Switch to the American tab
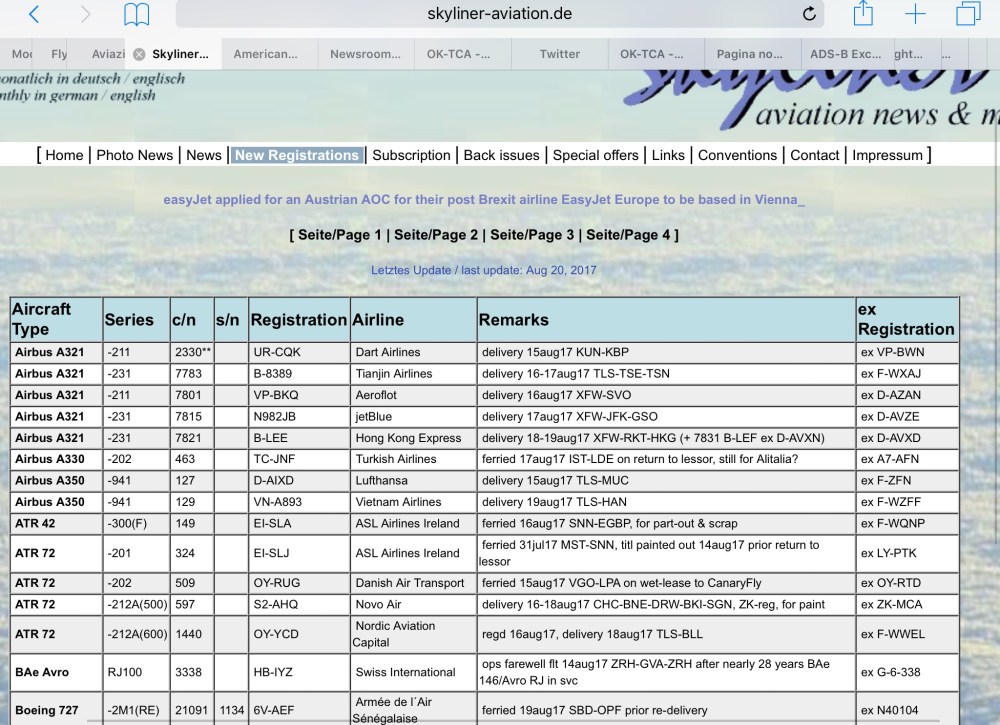 [x=265, y=54]
